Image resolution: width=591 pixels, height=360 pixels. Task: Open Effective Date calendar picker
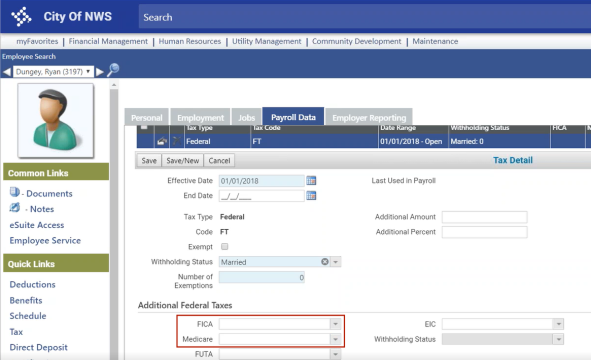point(311,181)
